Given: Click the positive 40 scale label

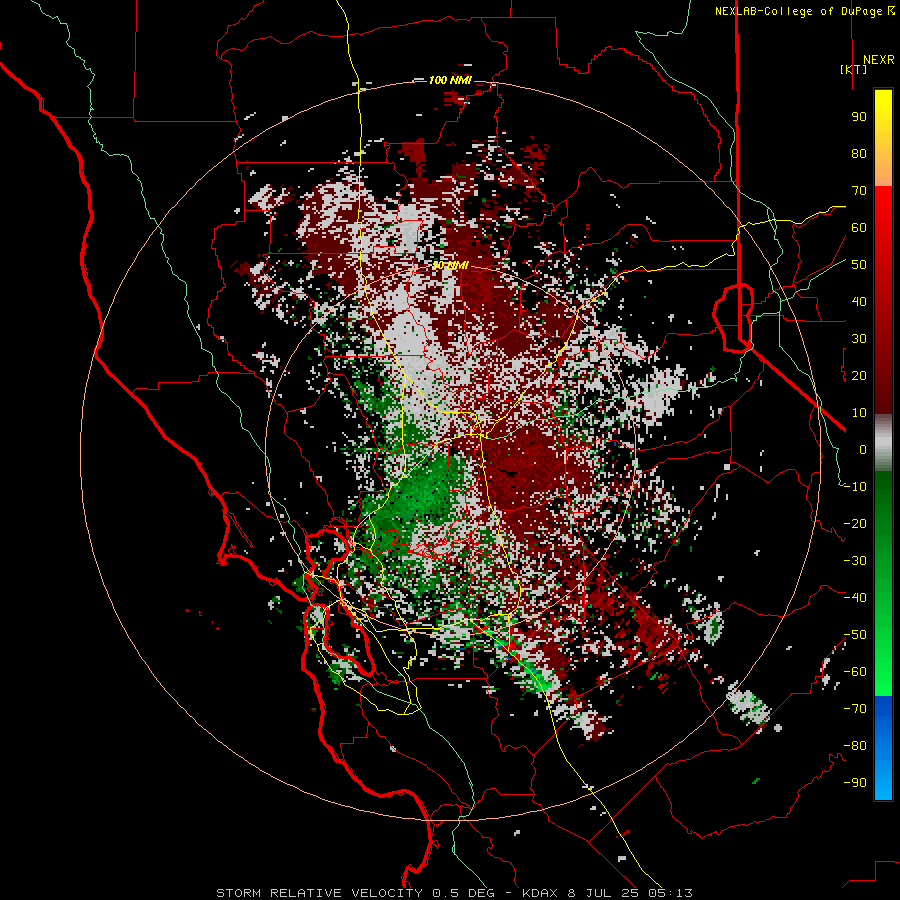Looking at the screenshot, I should click(859, 302).
